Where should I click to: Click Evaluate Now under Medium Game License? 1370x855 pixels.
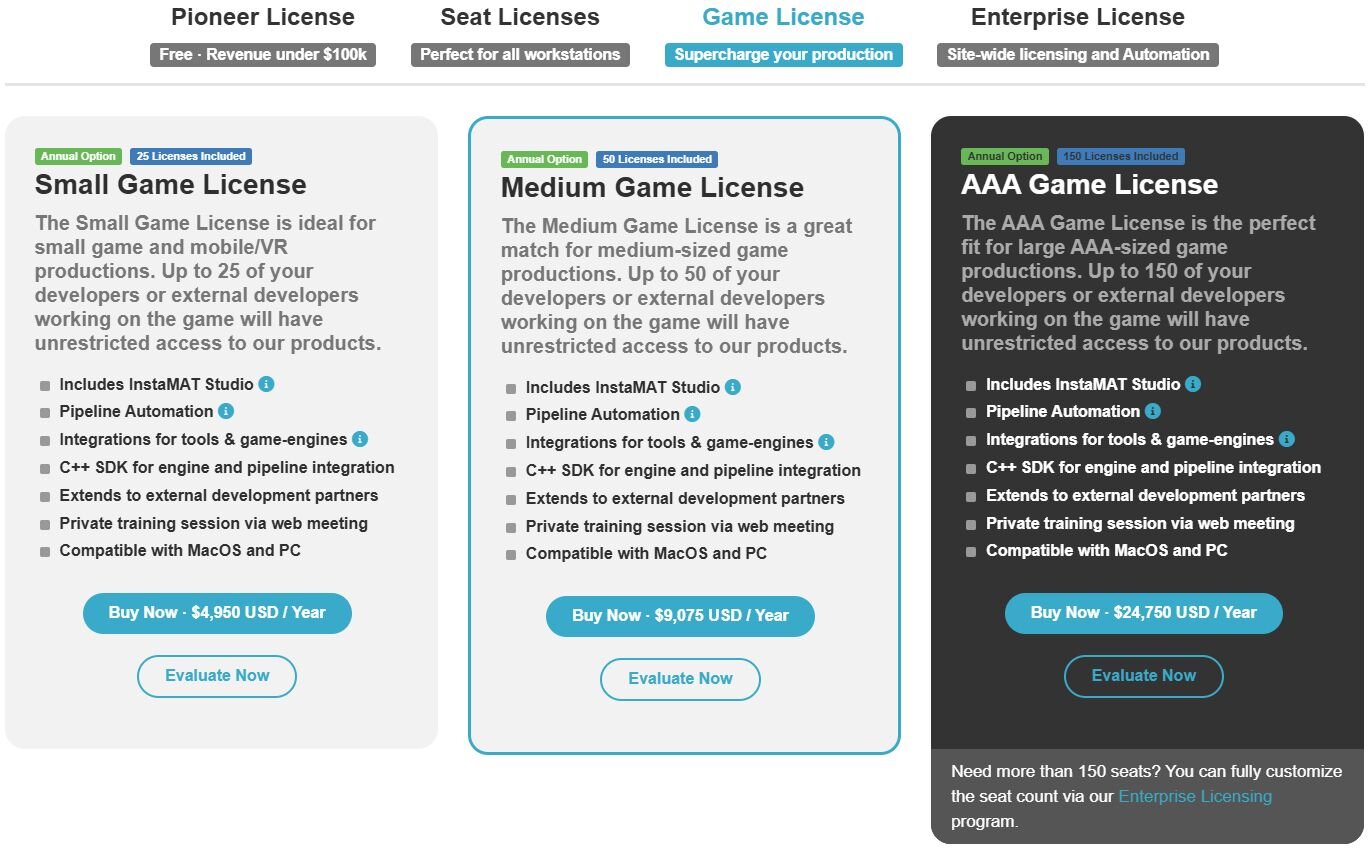point(680,679)
